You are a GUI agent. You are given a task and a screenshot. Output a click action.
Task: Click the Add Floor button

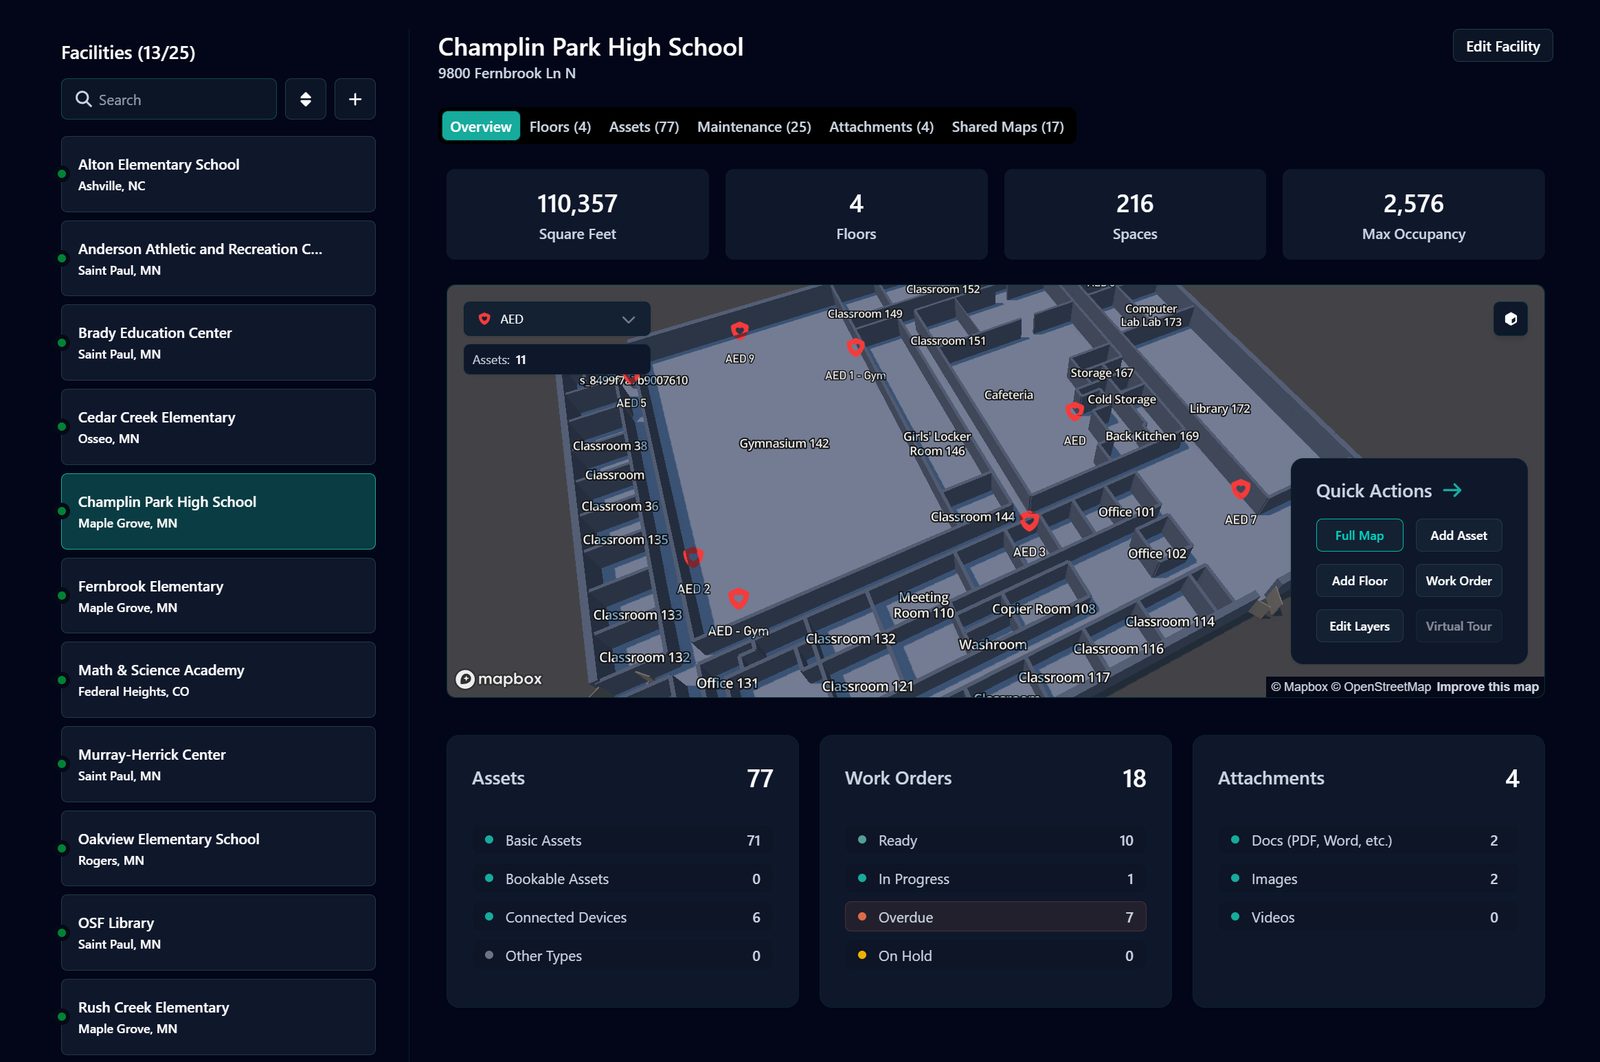[1359, 581]
